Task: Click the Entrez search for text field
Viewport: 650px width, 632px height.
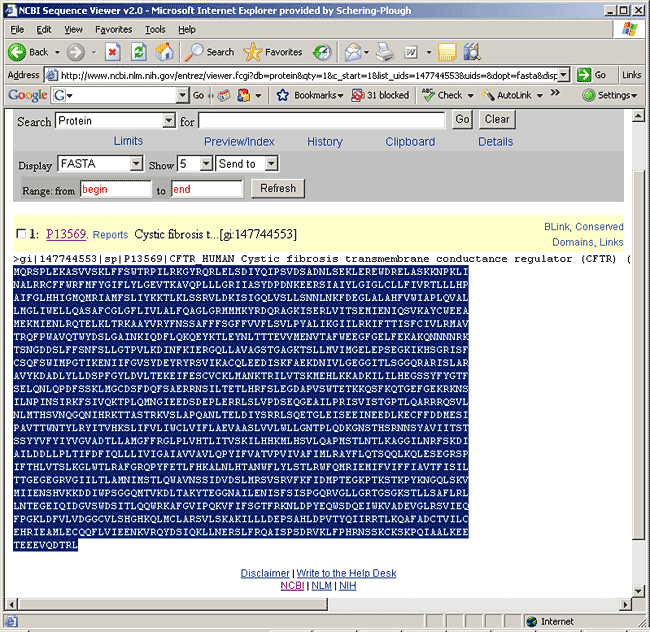Action: click(x=322, y=120)
